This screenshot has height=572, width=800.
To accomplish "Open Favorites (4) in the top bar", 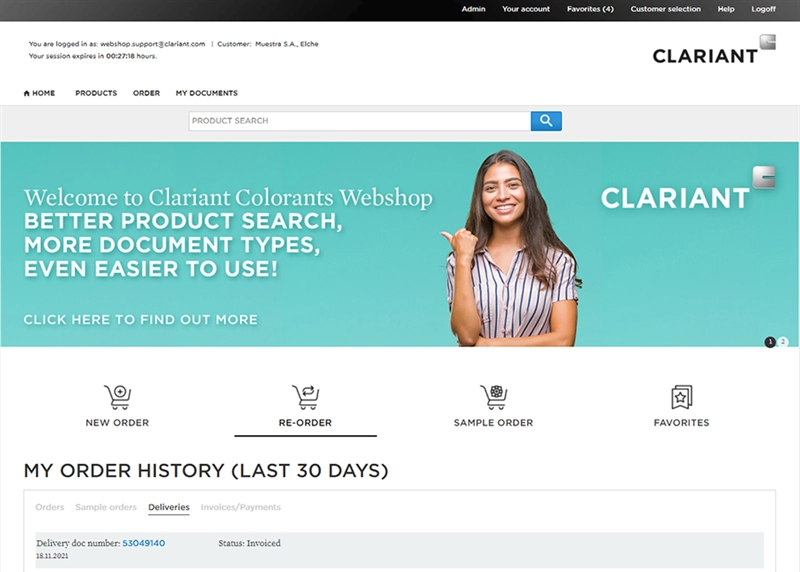I will click(x=590, y=9).
